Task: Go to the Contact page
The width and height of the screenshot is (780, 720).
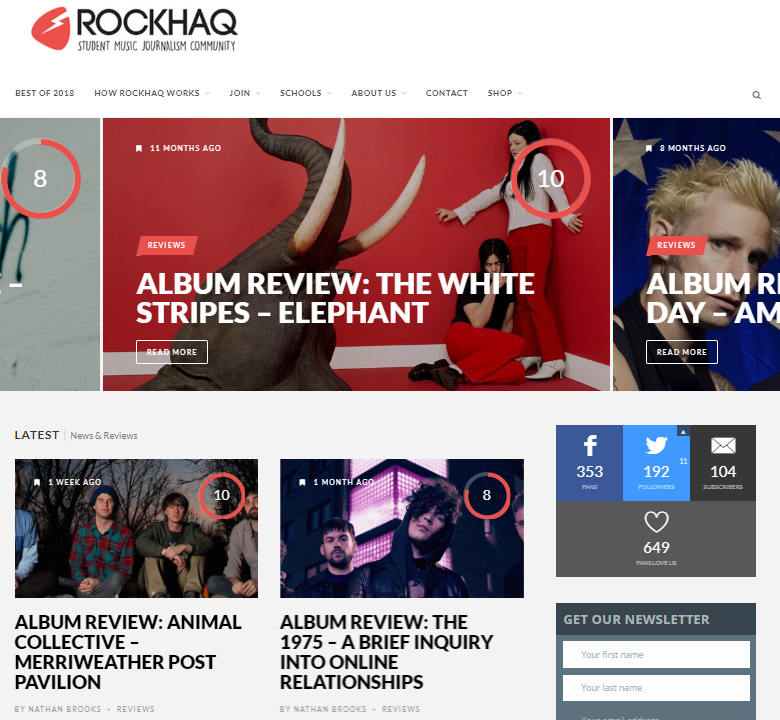Action: pos(447,93)
